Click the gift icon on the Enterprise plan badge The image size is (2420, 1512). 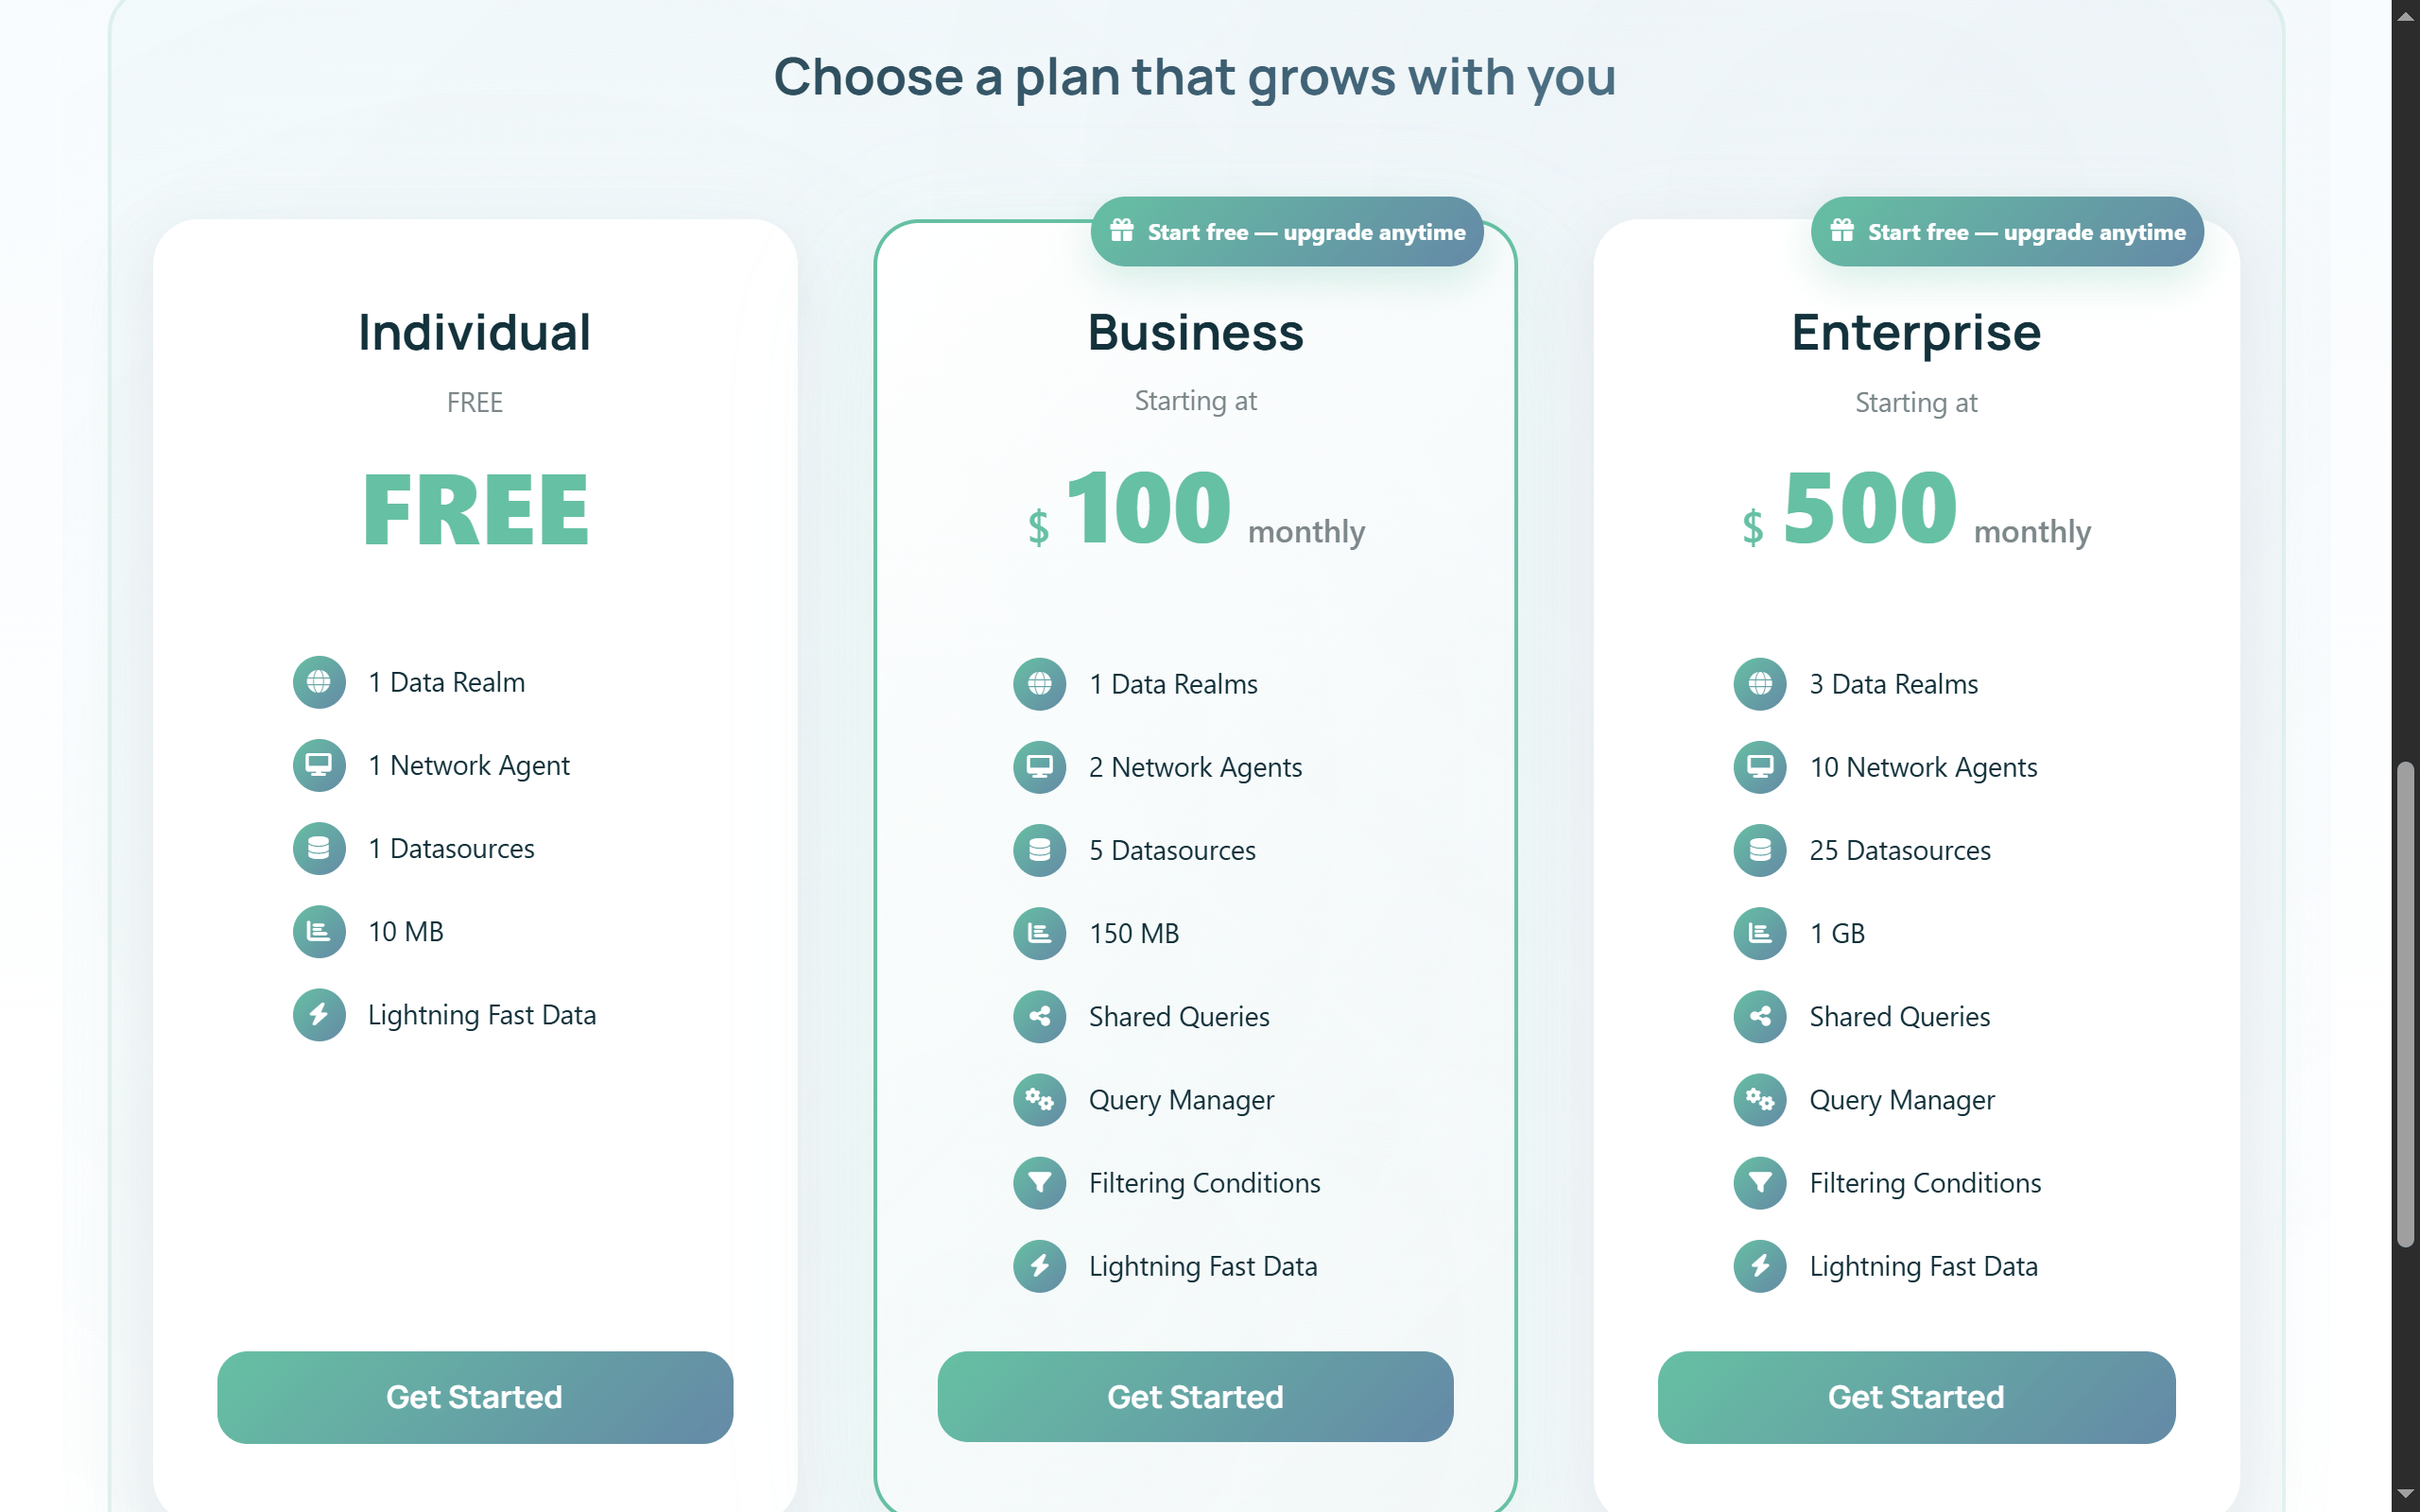coord(1842,231)
